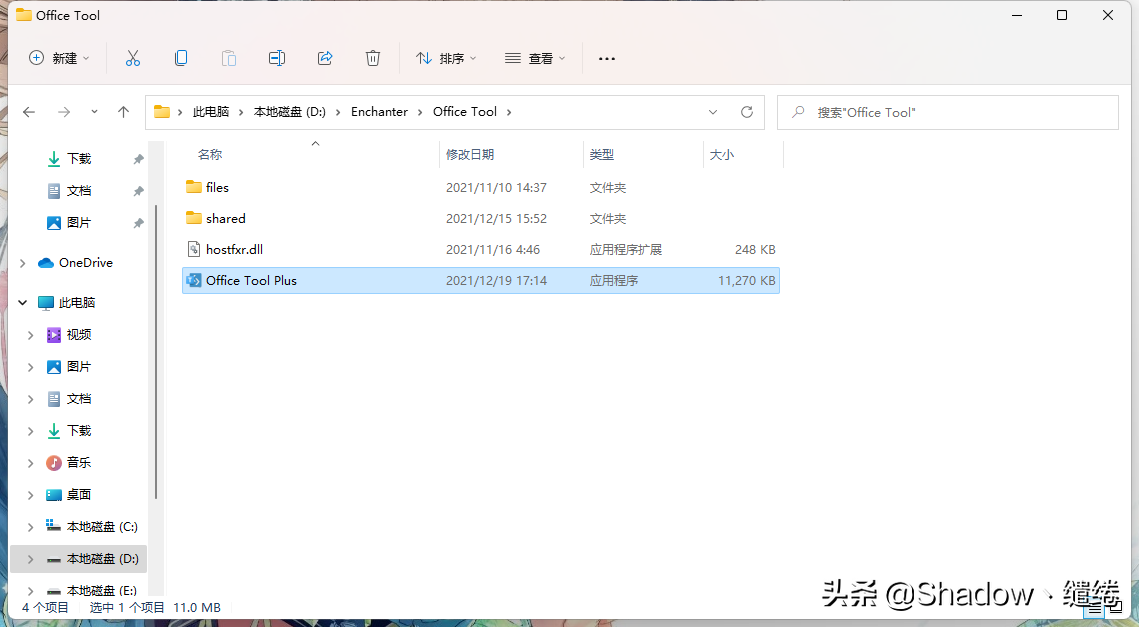1139x627 pixels.
Task: Open the 查看 view dropdown
Action: pos(535,58)
